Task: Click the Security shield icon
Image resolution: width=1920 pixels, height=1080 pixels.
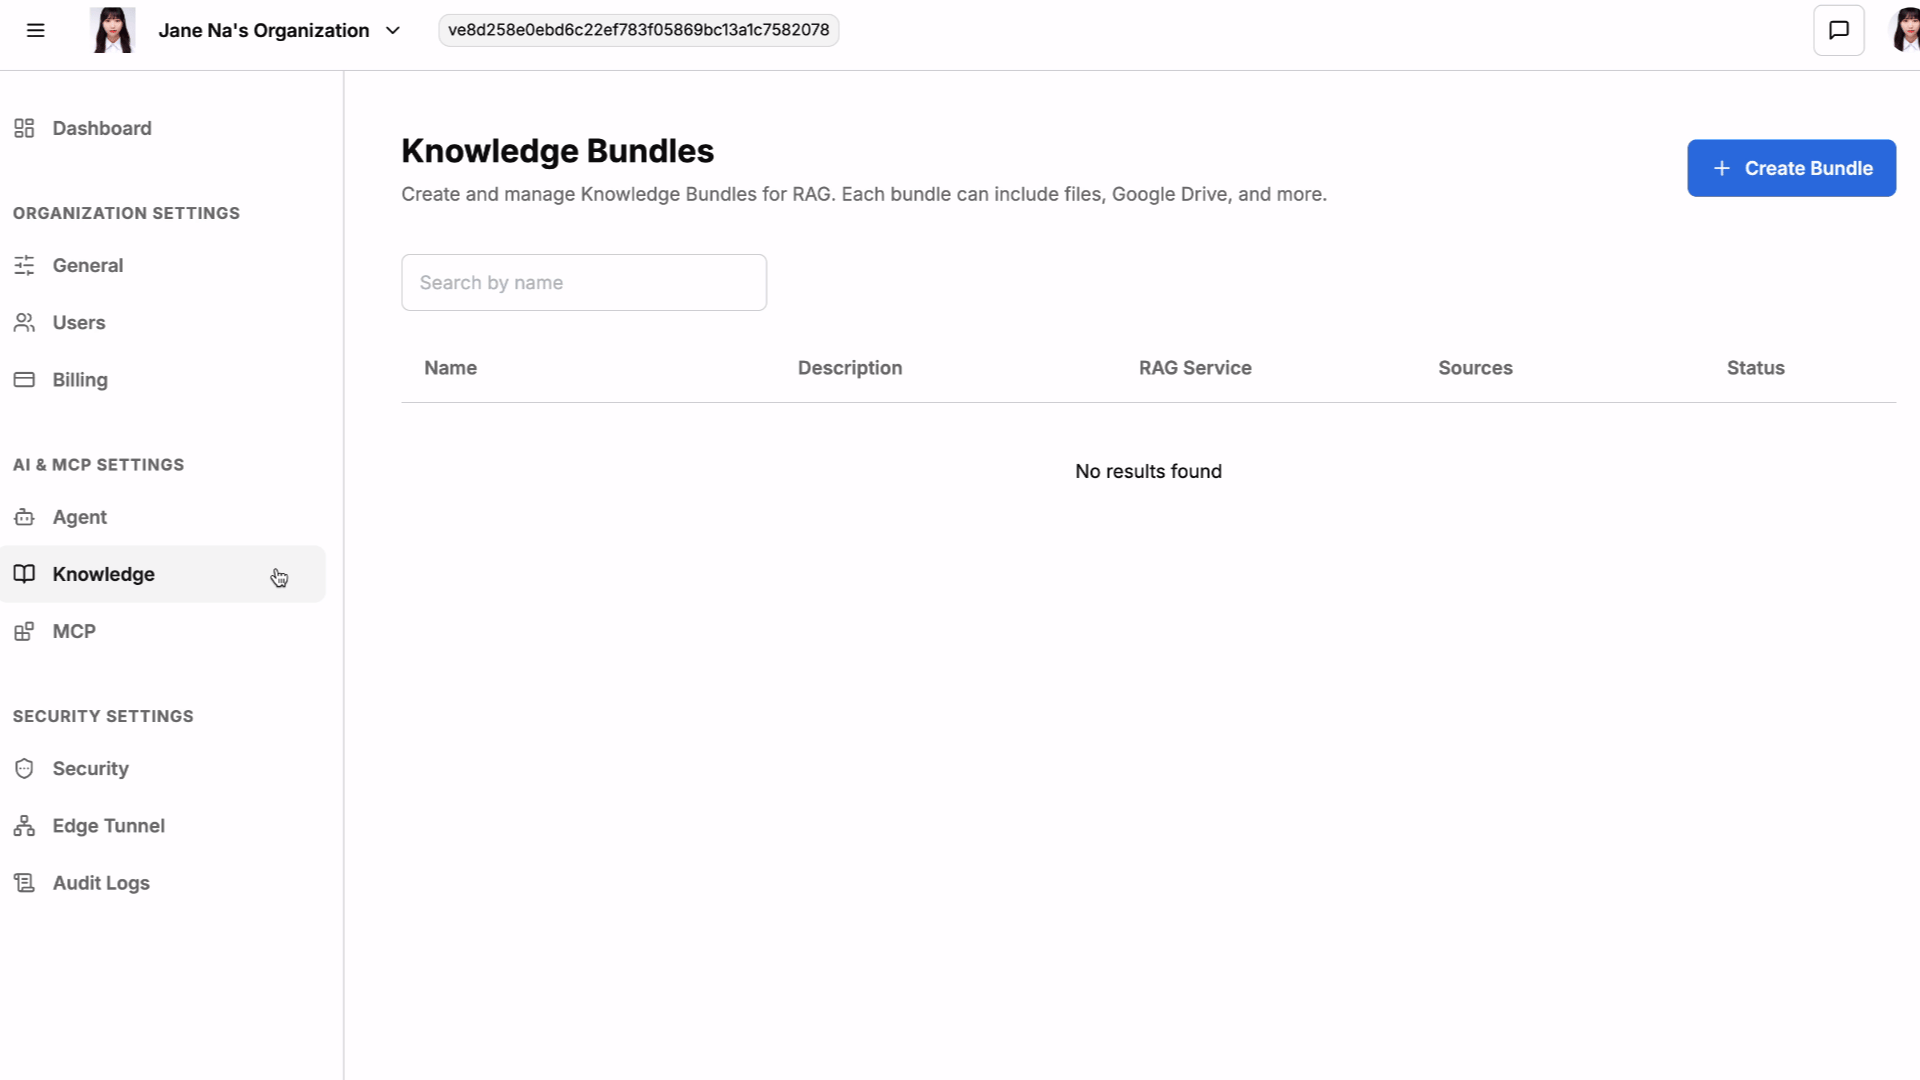Action: tap(24, 768)
